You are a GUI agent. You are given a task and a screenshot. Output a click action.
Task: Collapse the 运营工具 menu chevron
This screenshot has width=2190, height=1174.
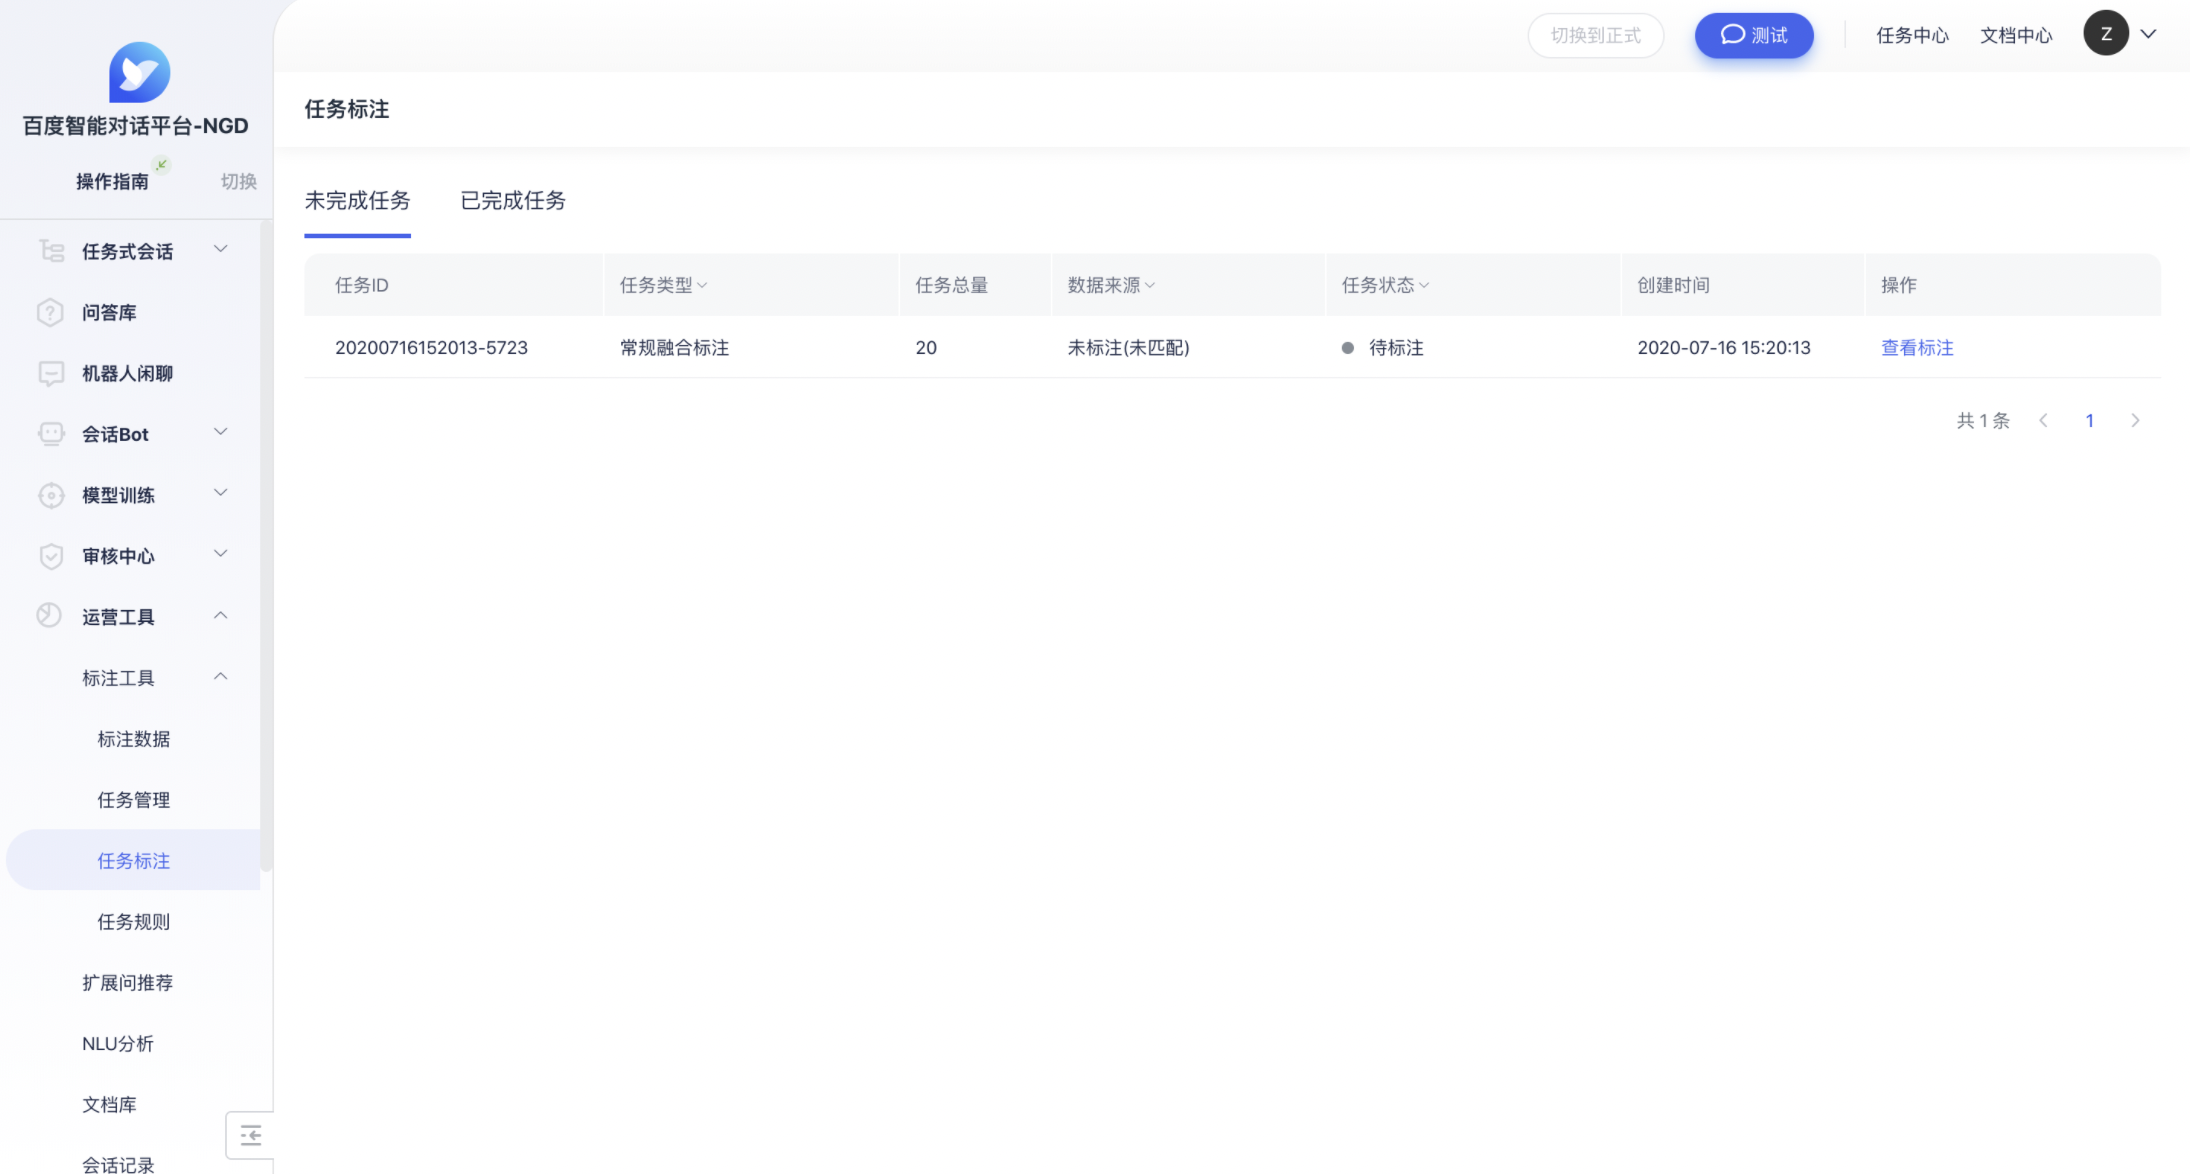tap(221, 616)
